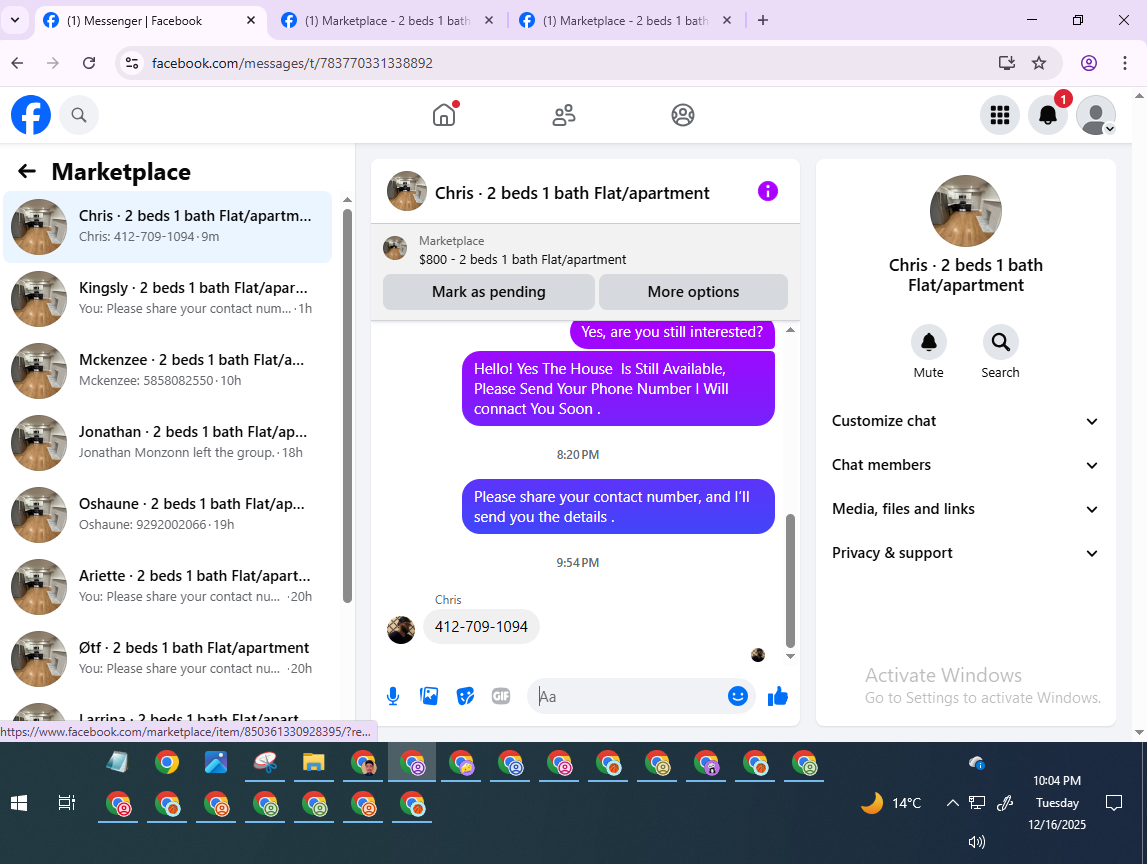1147x864 pixels.
Task: Open the Groups icon in top navigation
Action: click(x=682, y=115)
